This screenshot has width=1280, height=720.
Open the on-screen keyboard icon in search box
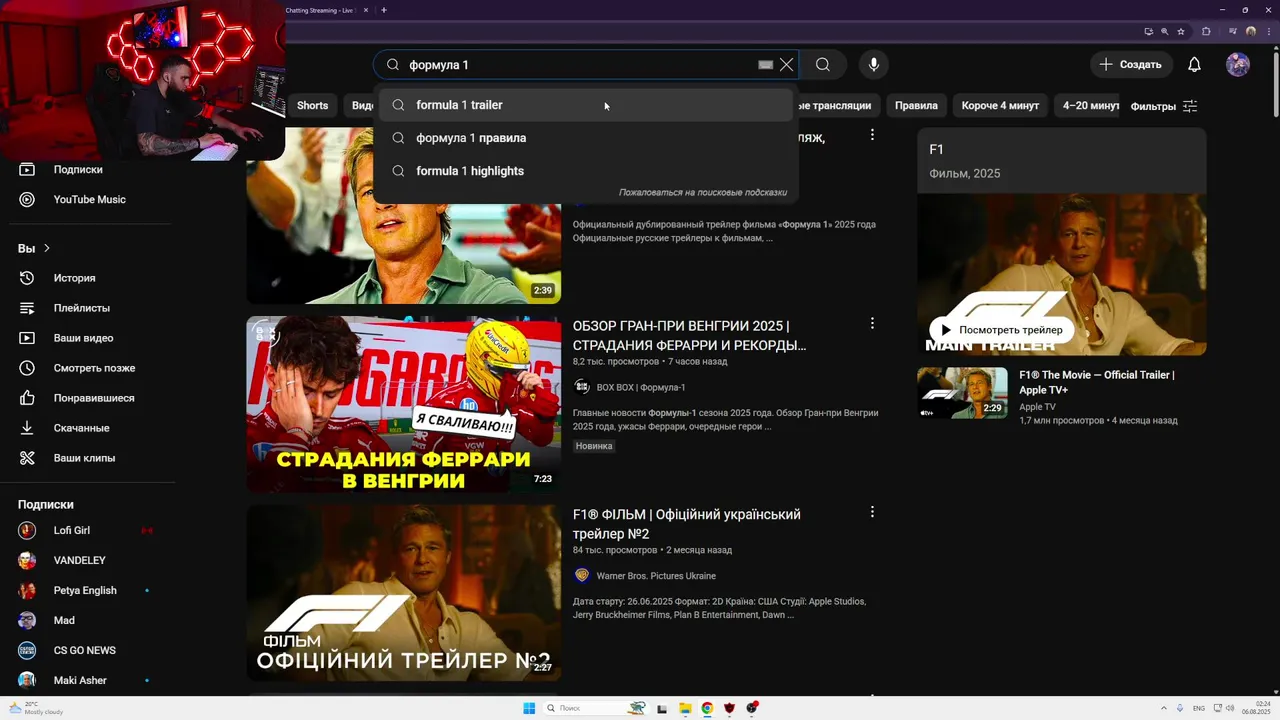click(x=765, y=65)
